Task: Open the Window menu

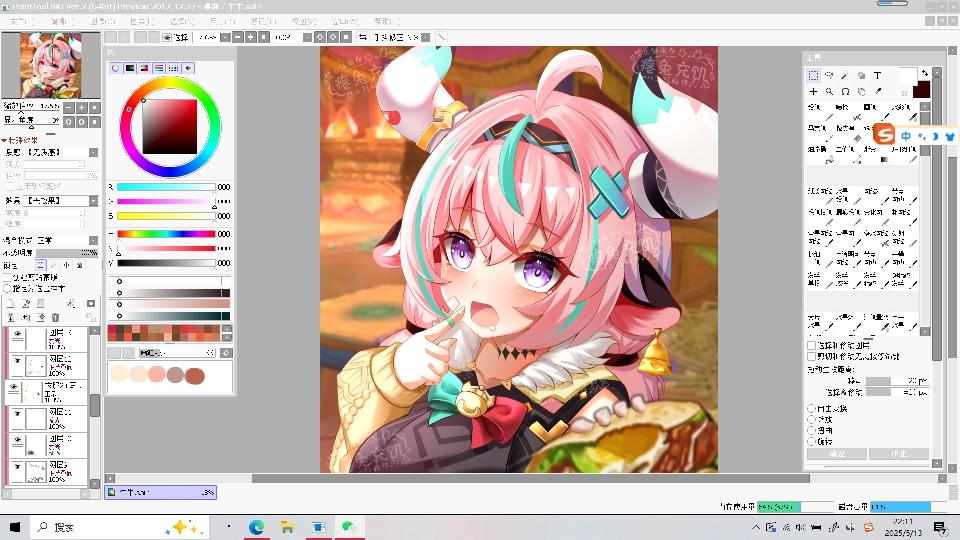Action: pos(343,21)
